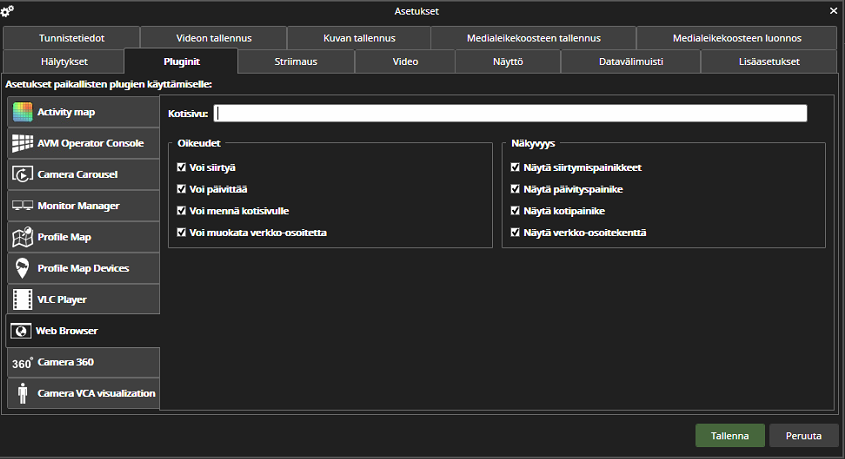845x459 pixels.
Task: Open the Video tab
Action: (405, 61)
